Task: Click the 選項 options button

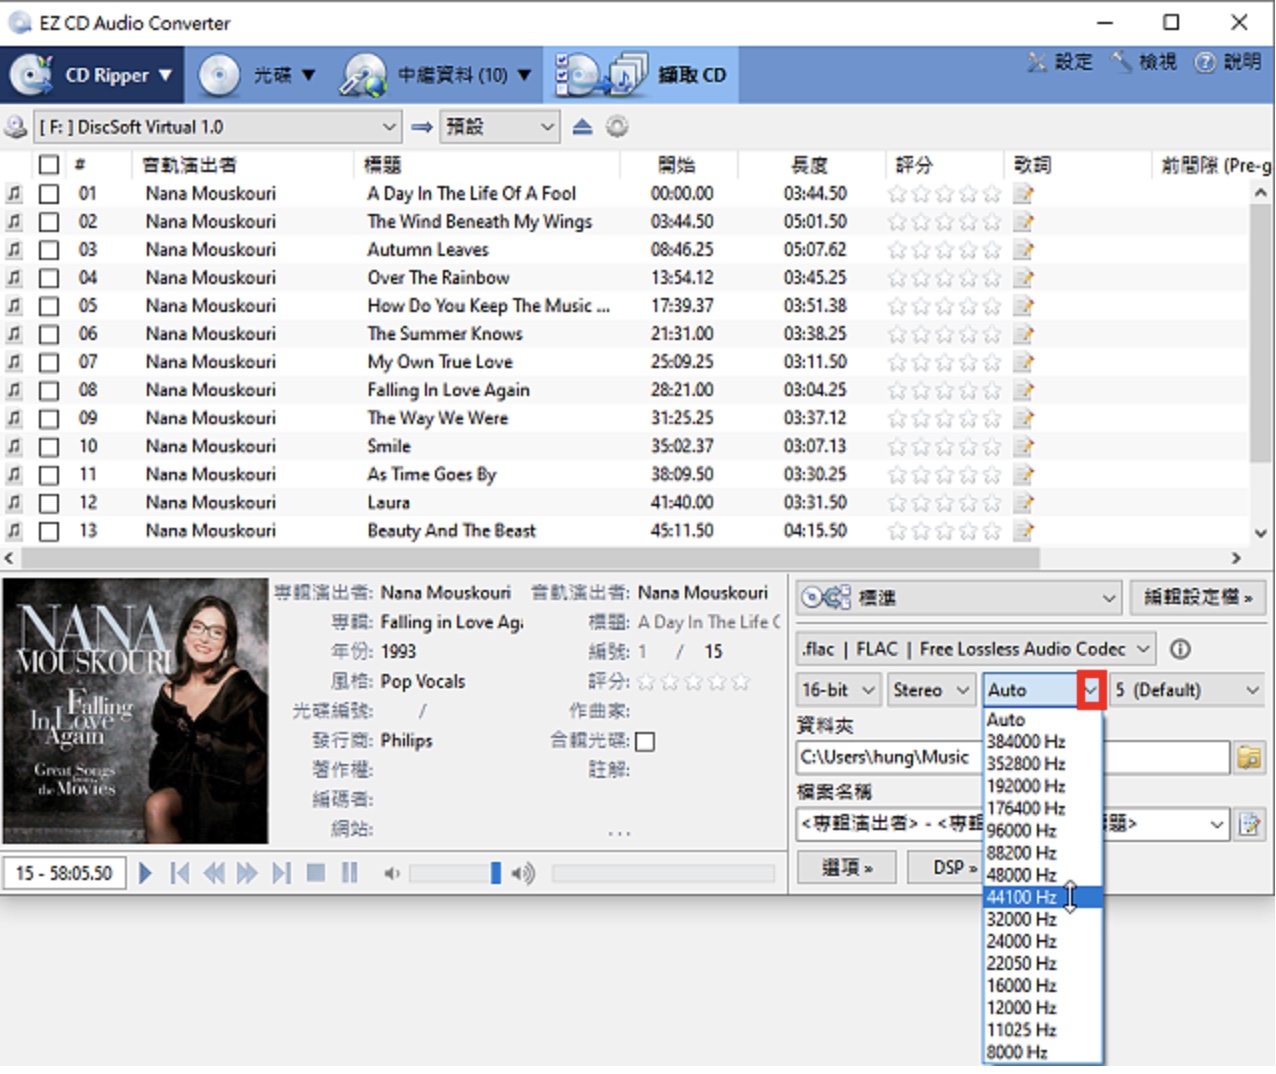Action: point(846,867)
